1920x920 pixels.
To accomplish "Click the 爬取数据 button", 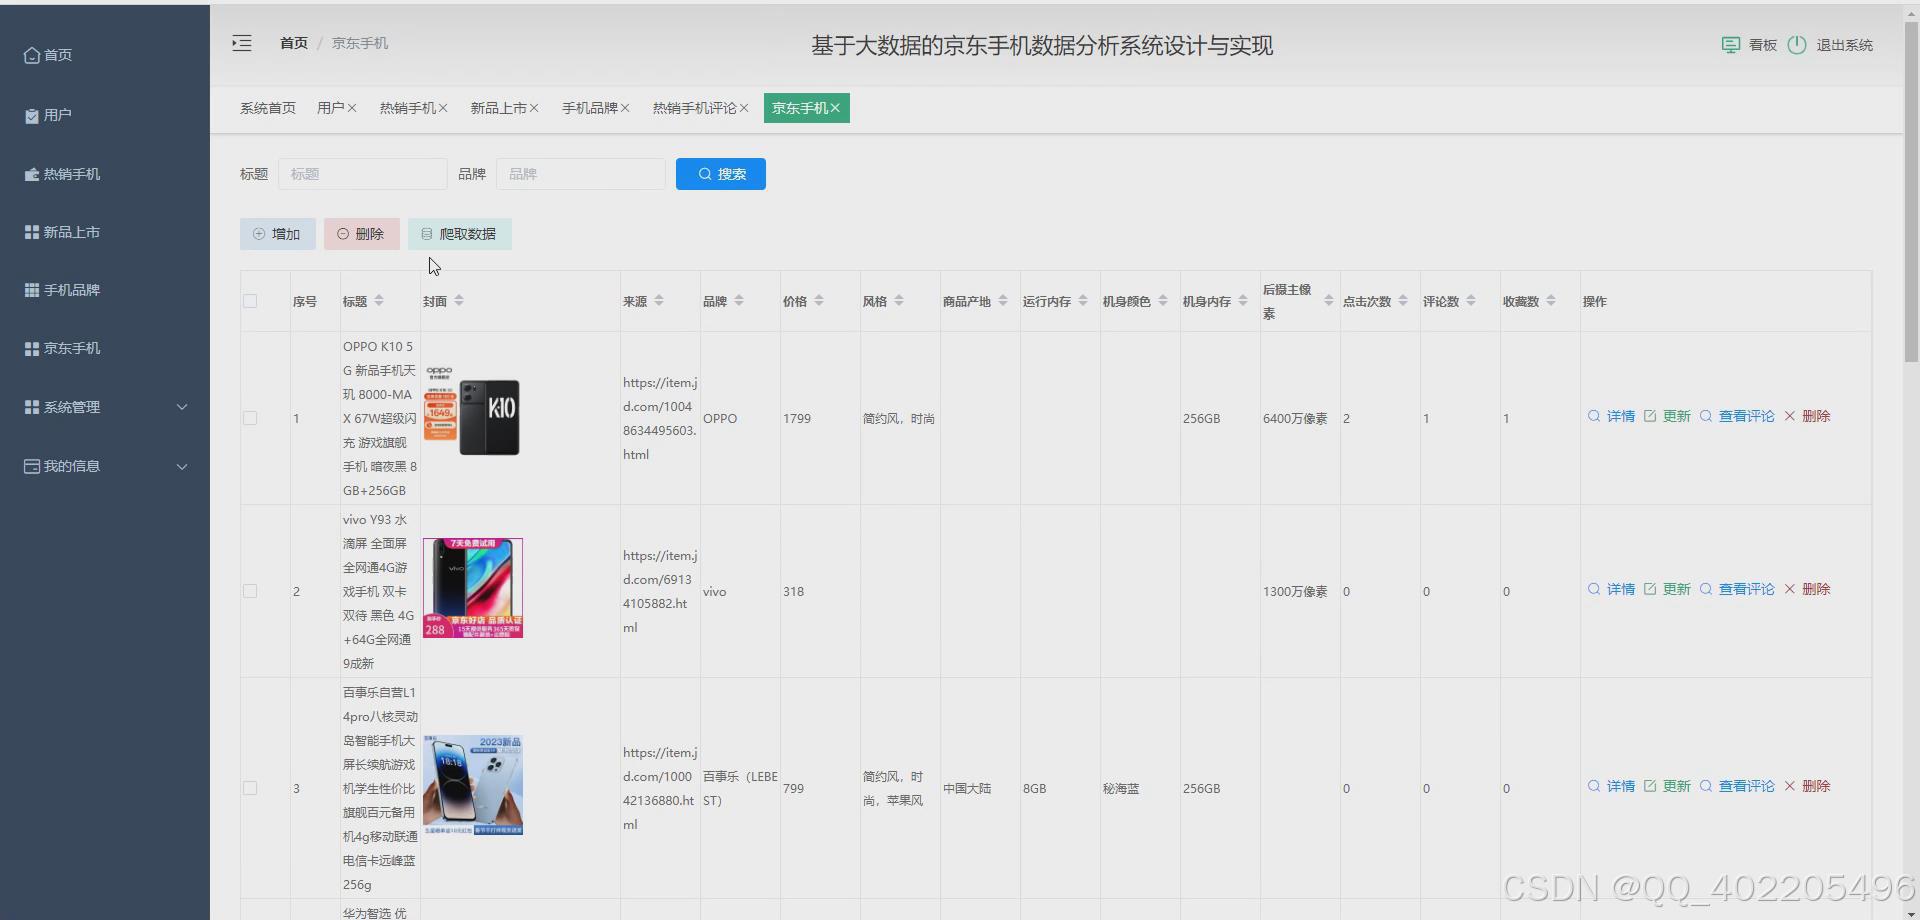I will tap(460, 234).
